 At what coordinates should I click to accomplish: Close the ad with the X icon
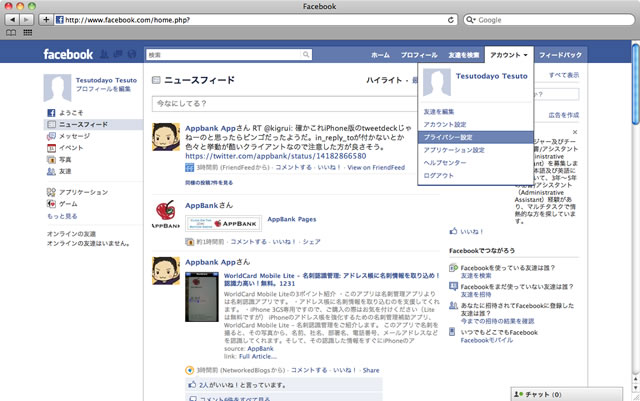pyautogui.click(x=575, y=132)
